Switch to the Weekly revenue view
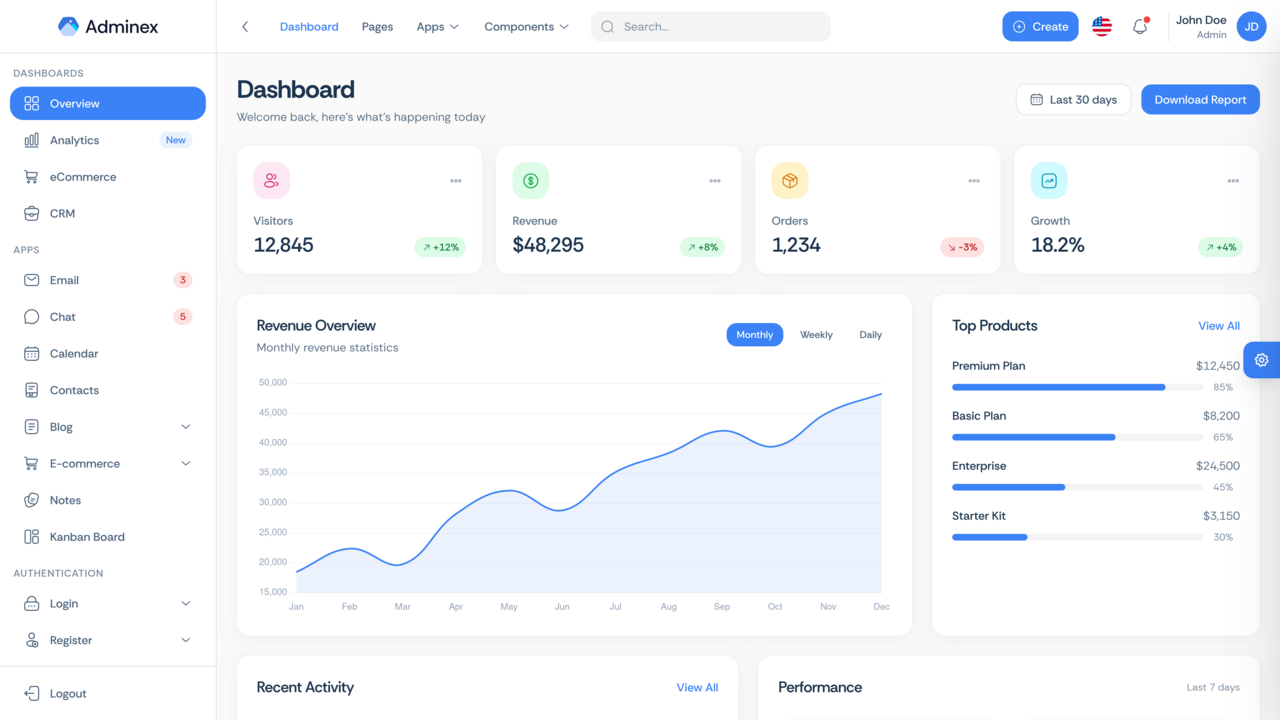Screen dimensions: 1280x720 (816, 334)
